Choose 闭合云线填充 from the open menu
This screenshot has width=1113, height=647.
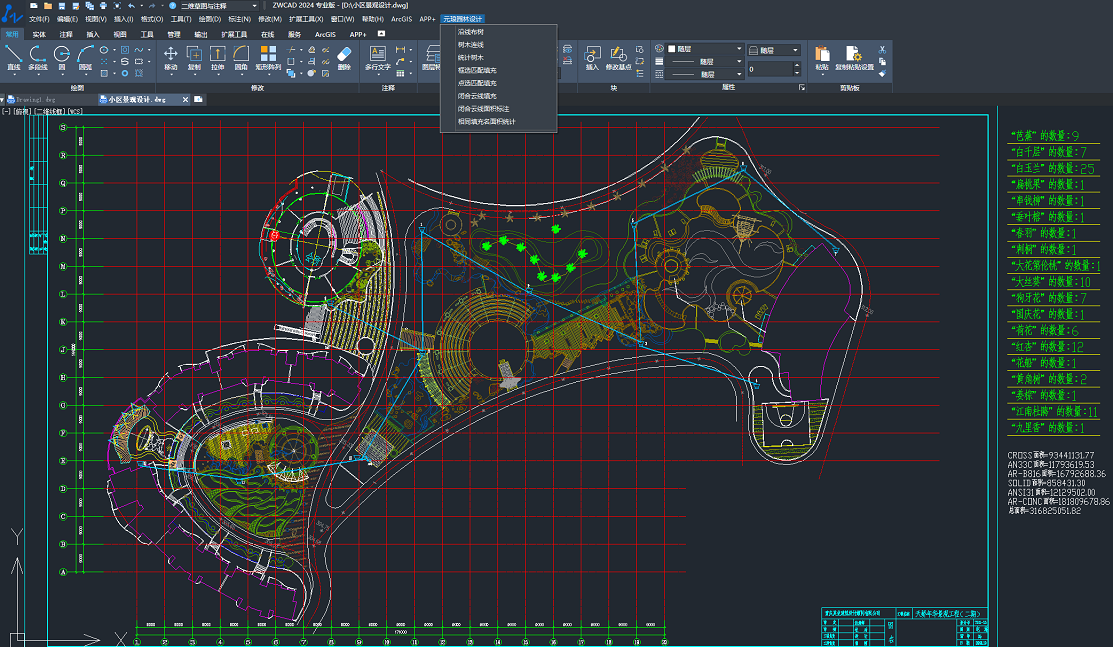tap(476, 96)
